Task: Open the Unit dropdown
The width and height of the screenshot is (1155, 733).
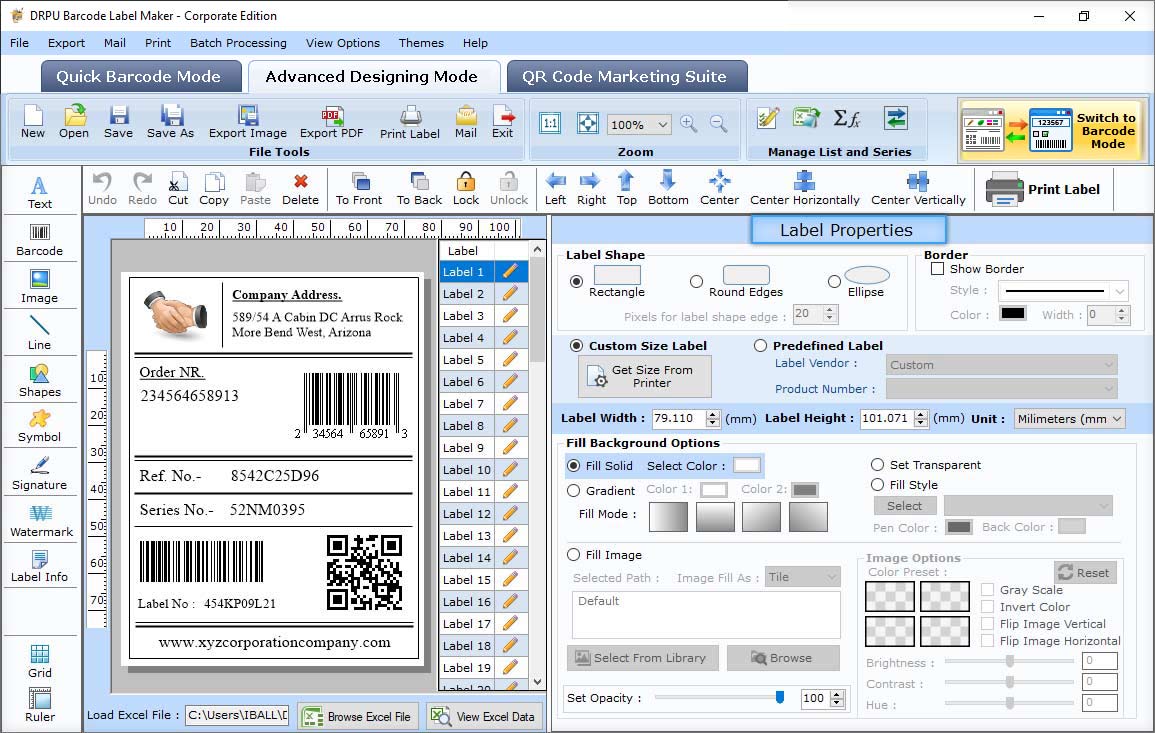Action: tap(1070, 418)
